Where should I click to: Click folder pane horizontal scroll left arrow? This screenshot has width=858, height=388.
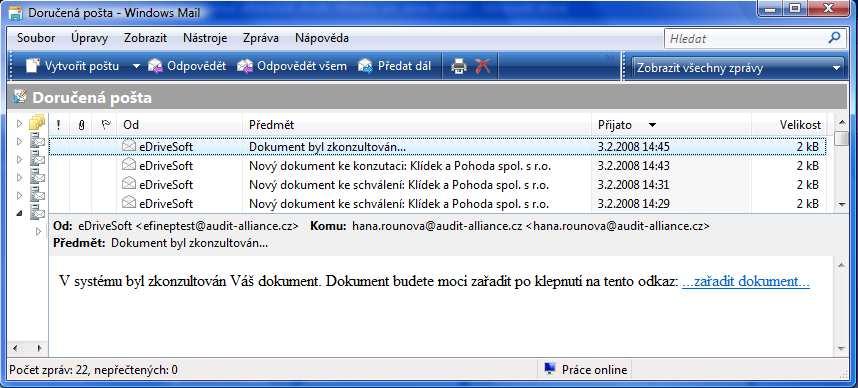15,348
